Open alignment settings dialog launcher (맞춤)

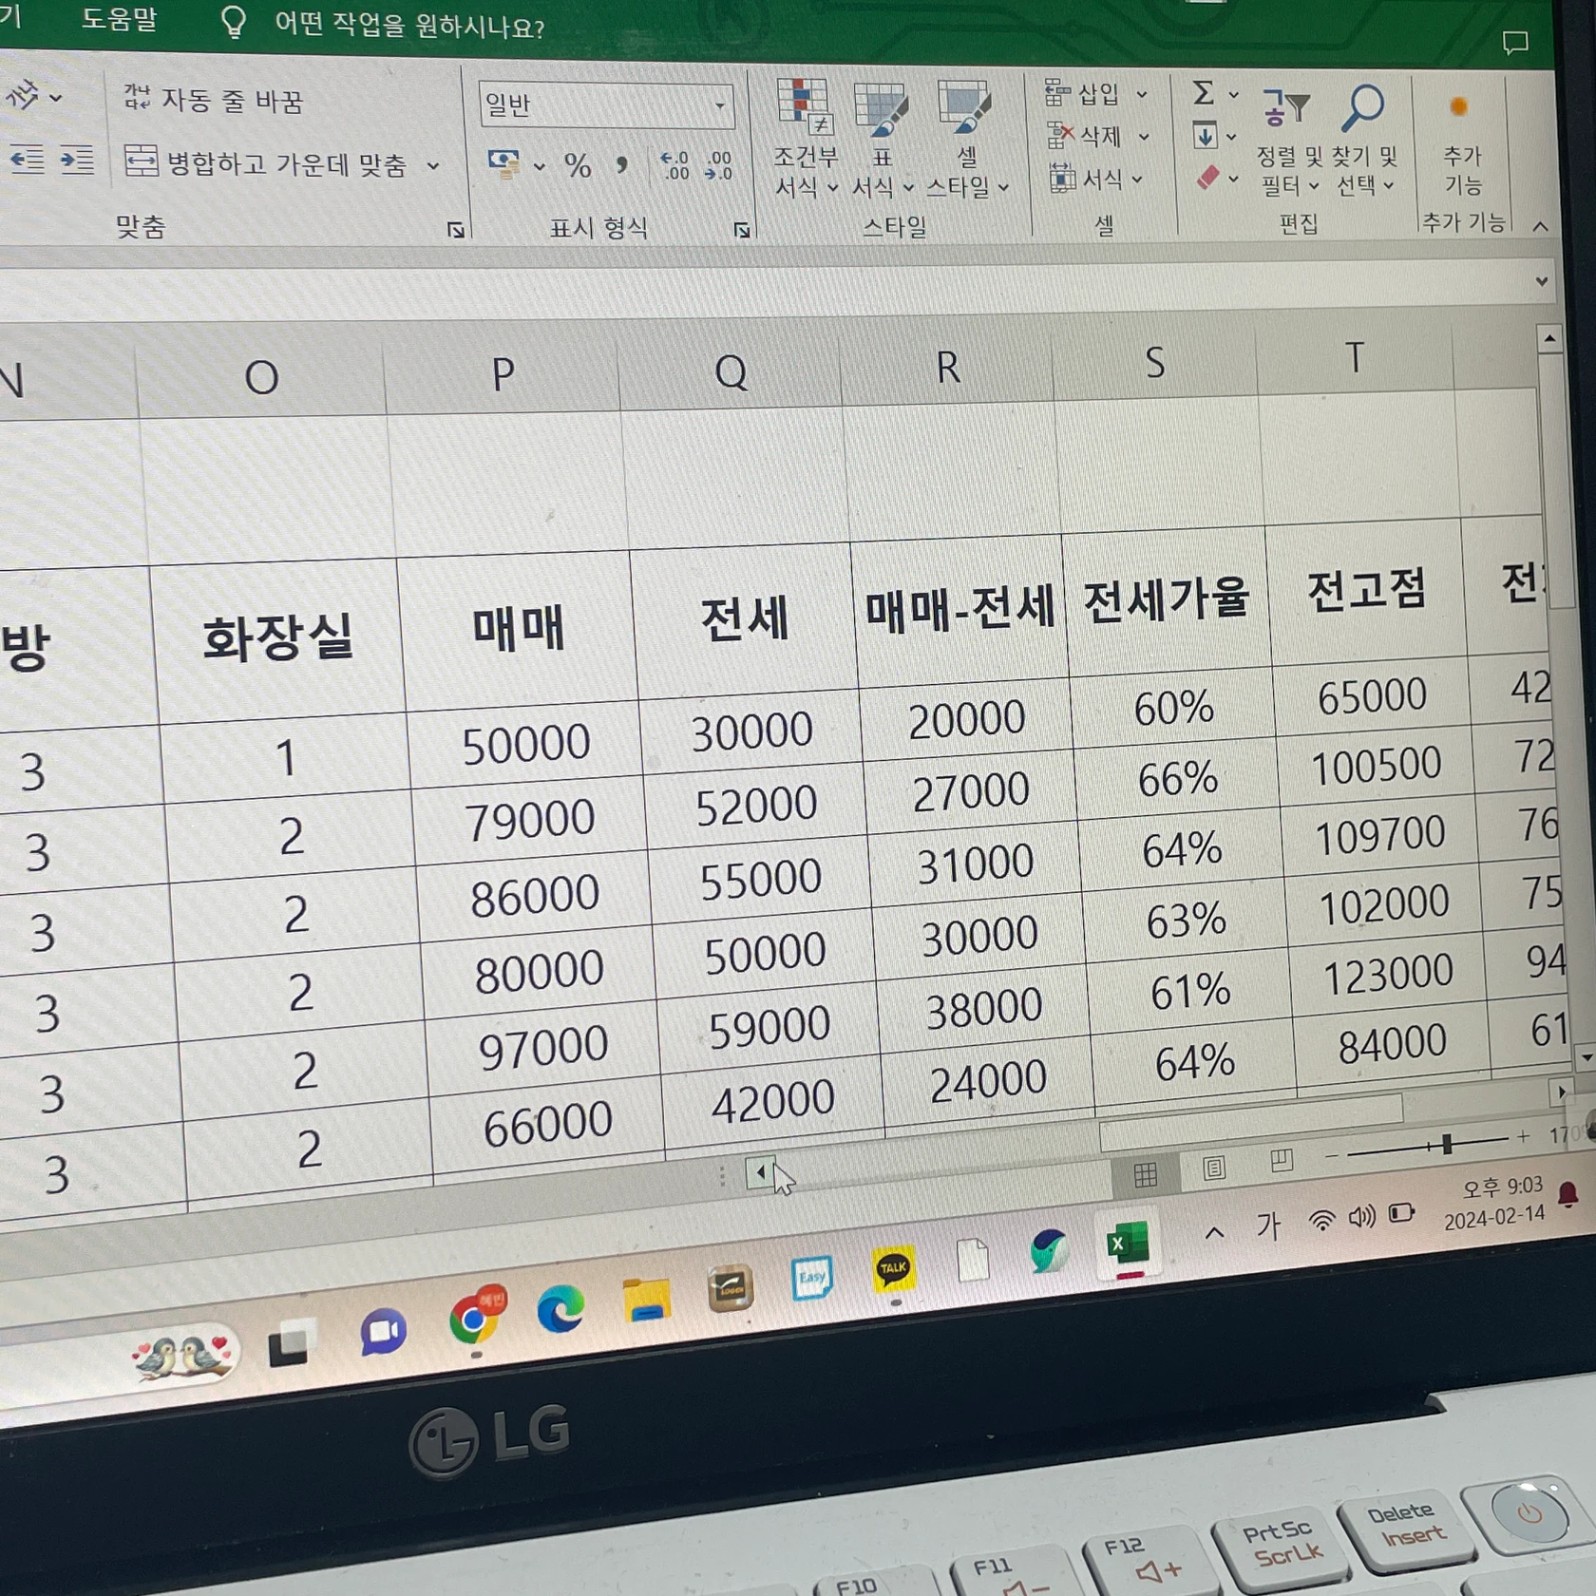(456, 230)
